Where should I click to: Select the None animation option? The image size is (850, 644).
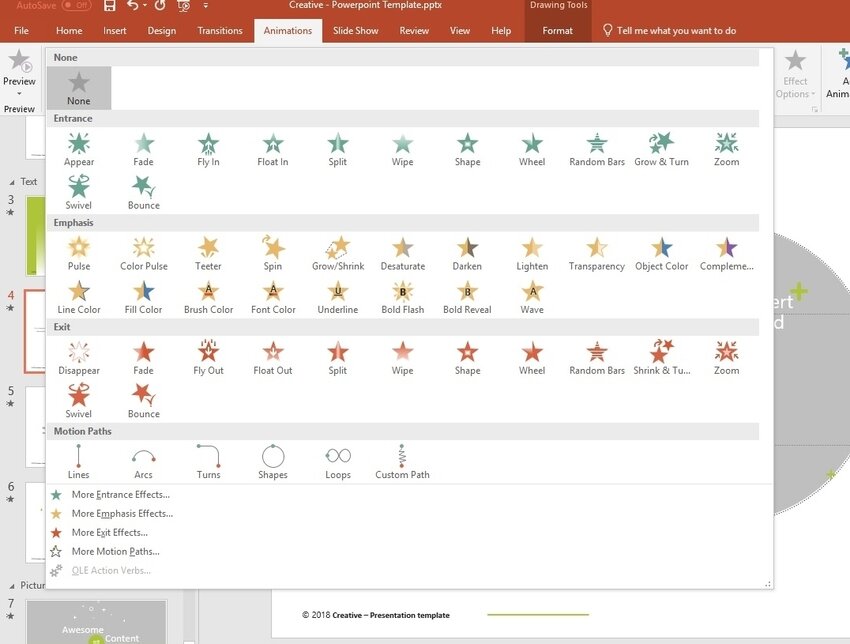pyautogui.click(x=79, y=88)
